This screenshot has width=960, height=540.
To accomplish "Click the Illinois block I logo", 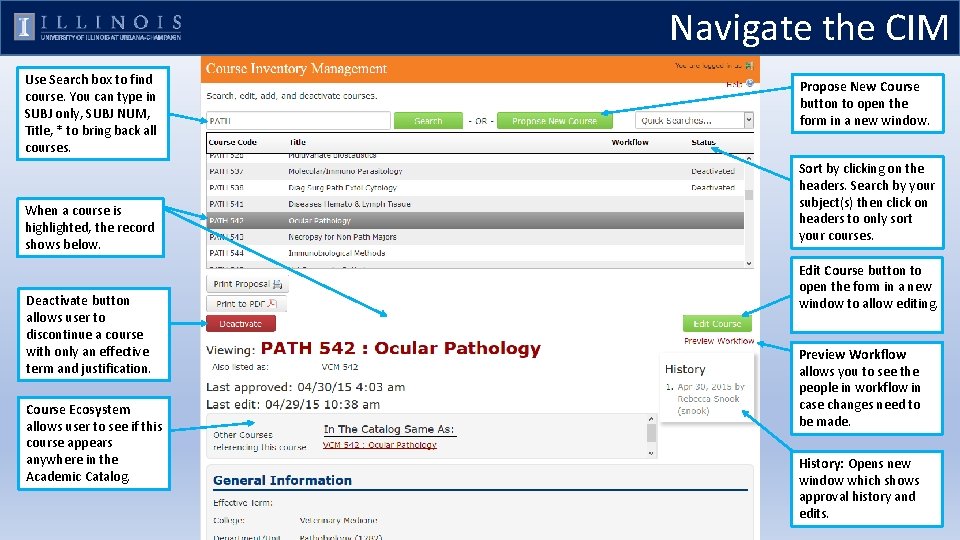I will coord(24,28).
